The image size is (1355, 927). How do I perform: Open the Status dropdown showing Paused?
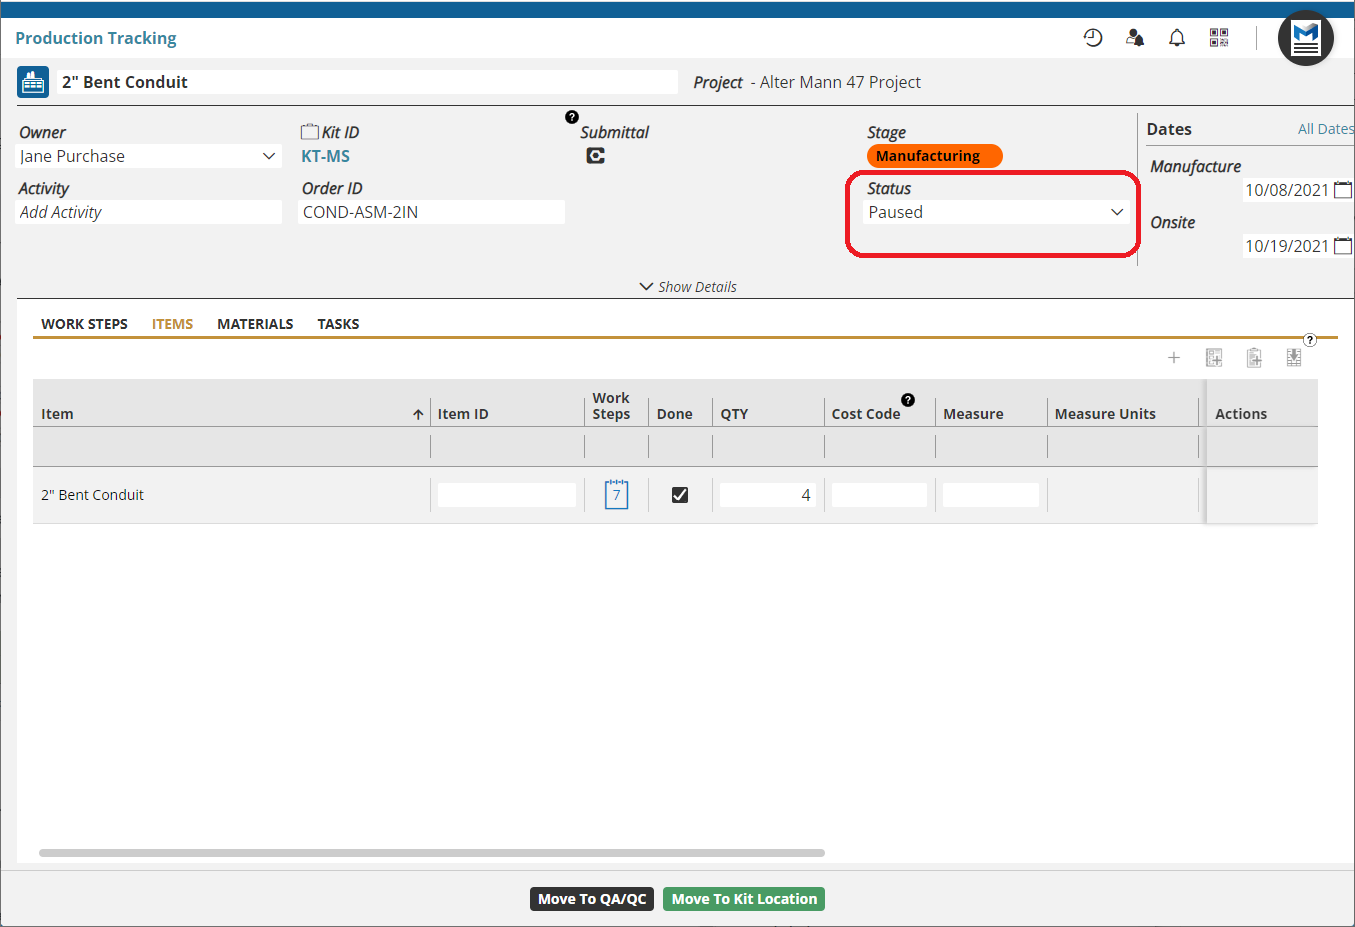[x=995, y=212]
